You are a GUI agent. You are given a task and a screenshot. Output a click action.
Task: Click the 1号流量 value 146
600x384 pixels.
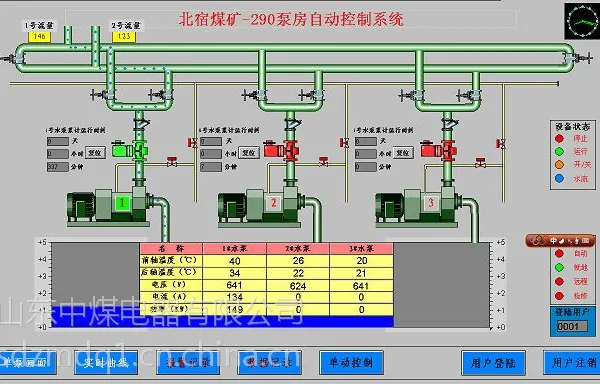(39, 37)
